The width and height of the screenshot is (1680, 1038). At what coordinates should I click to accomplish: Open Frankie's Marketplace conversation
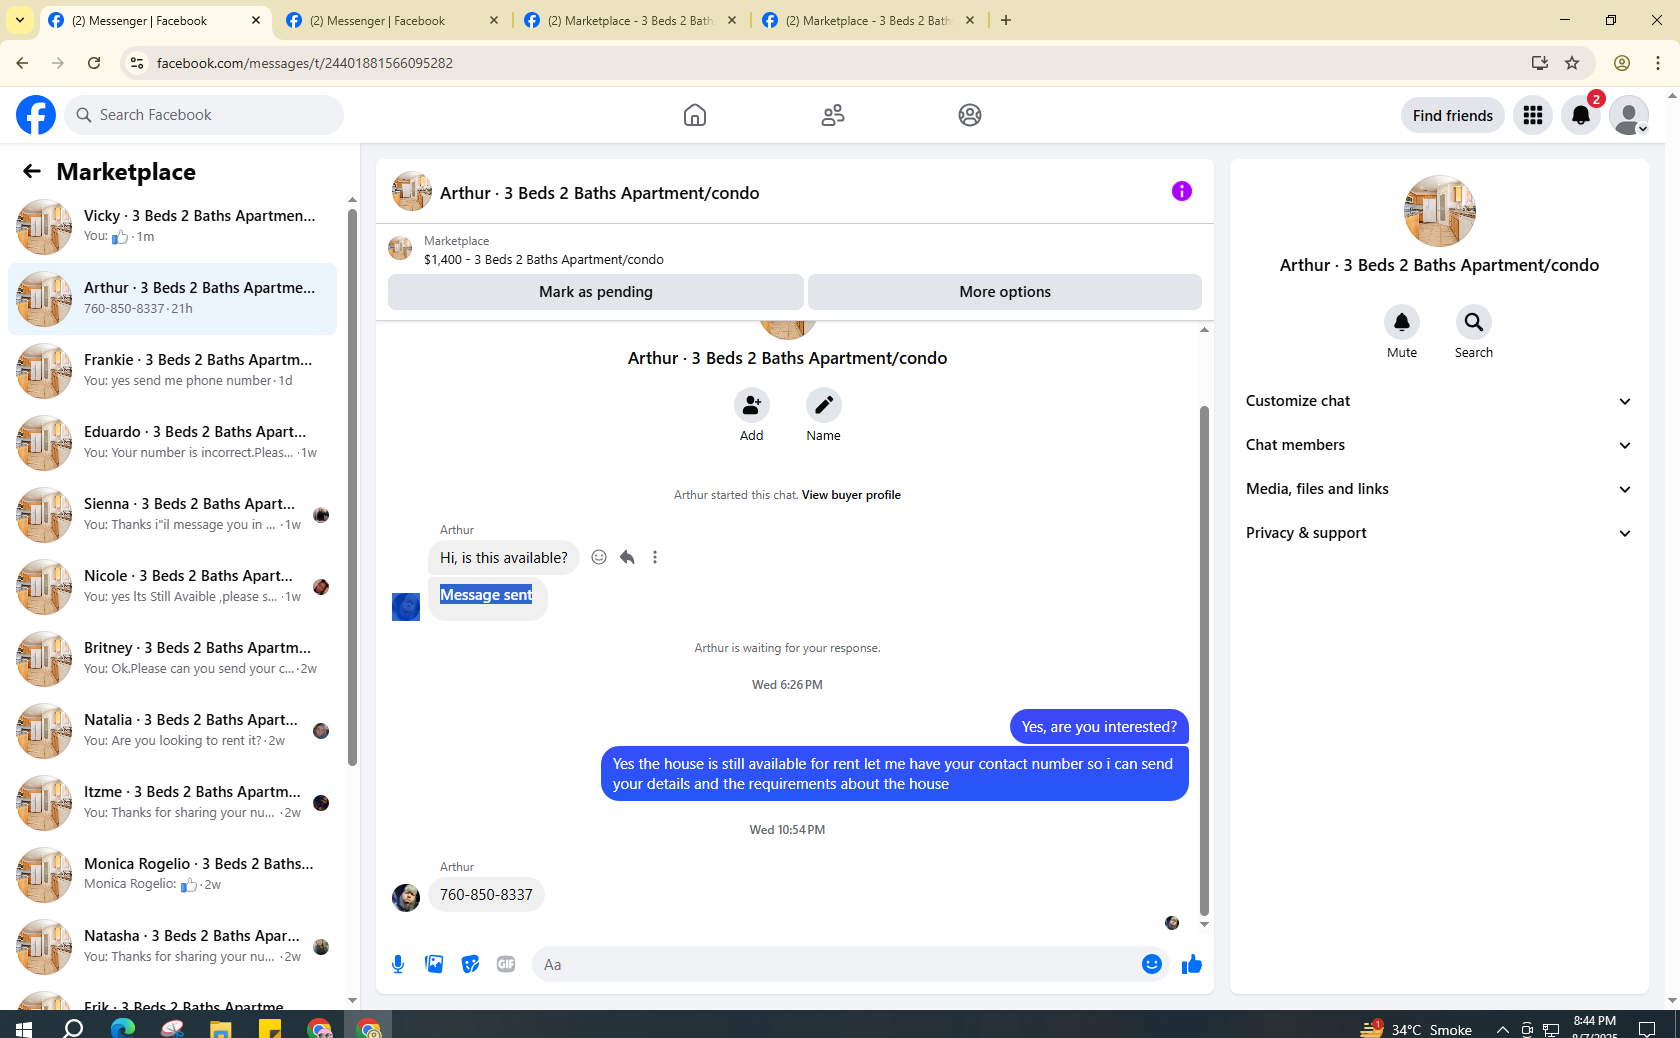point(172,371)
